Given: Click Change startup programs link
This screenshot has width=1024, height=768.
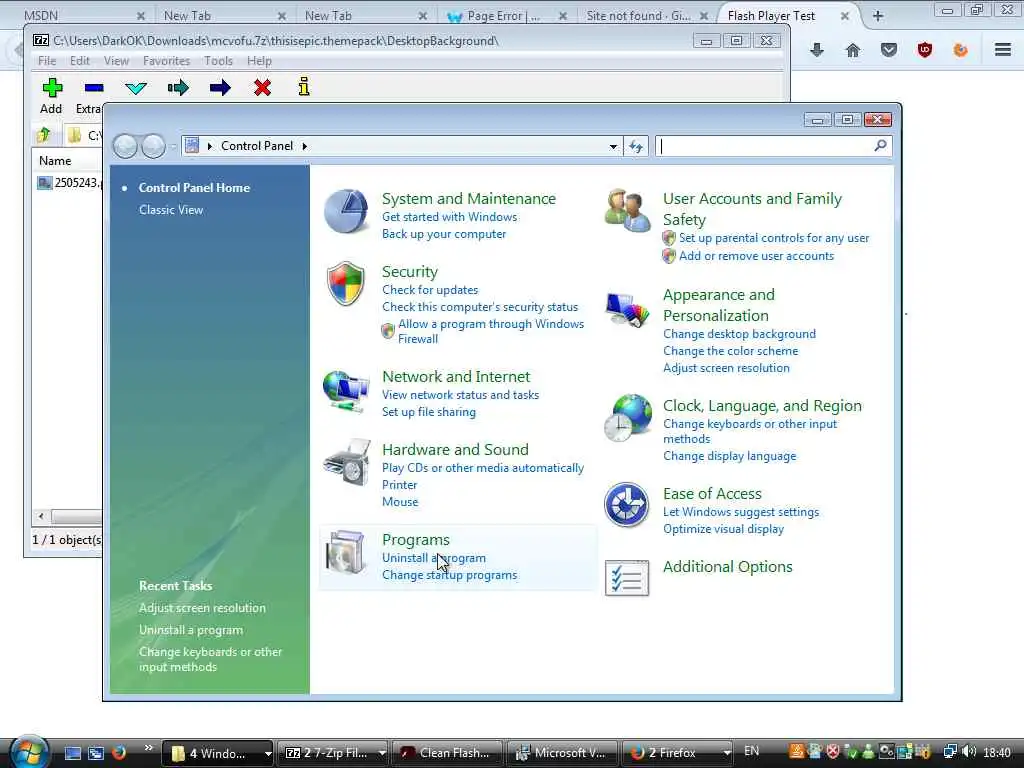Looking at the screenshot, I should 449,575.
